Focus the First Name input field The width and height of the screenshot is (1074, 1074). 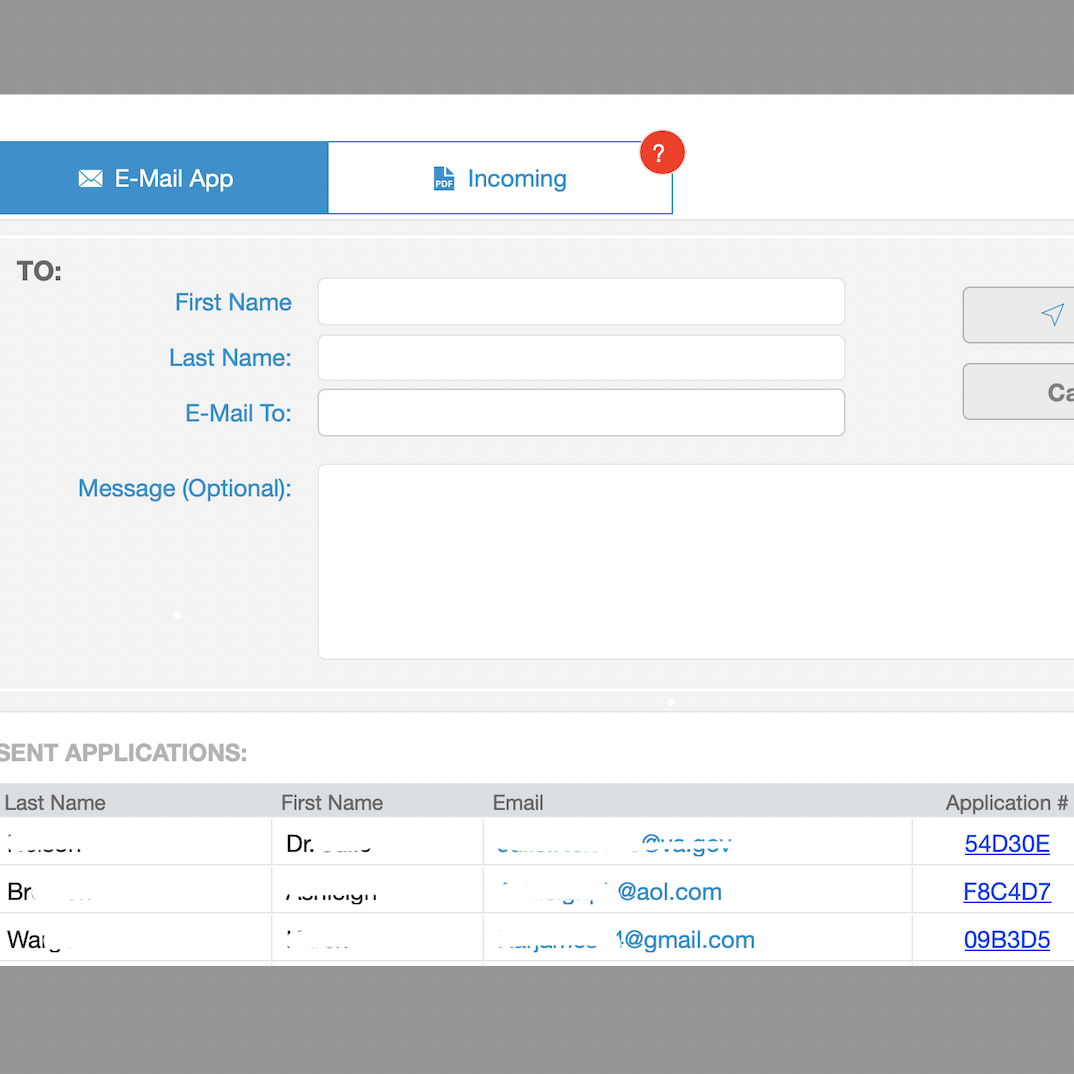pos(581,302)
